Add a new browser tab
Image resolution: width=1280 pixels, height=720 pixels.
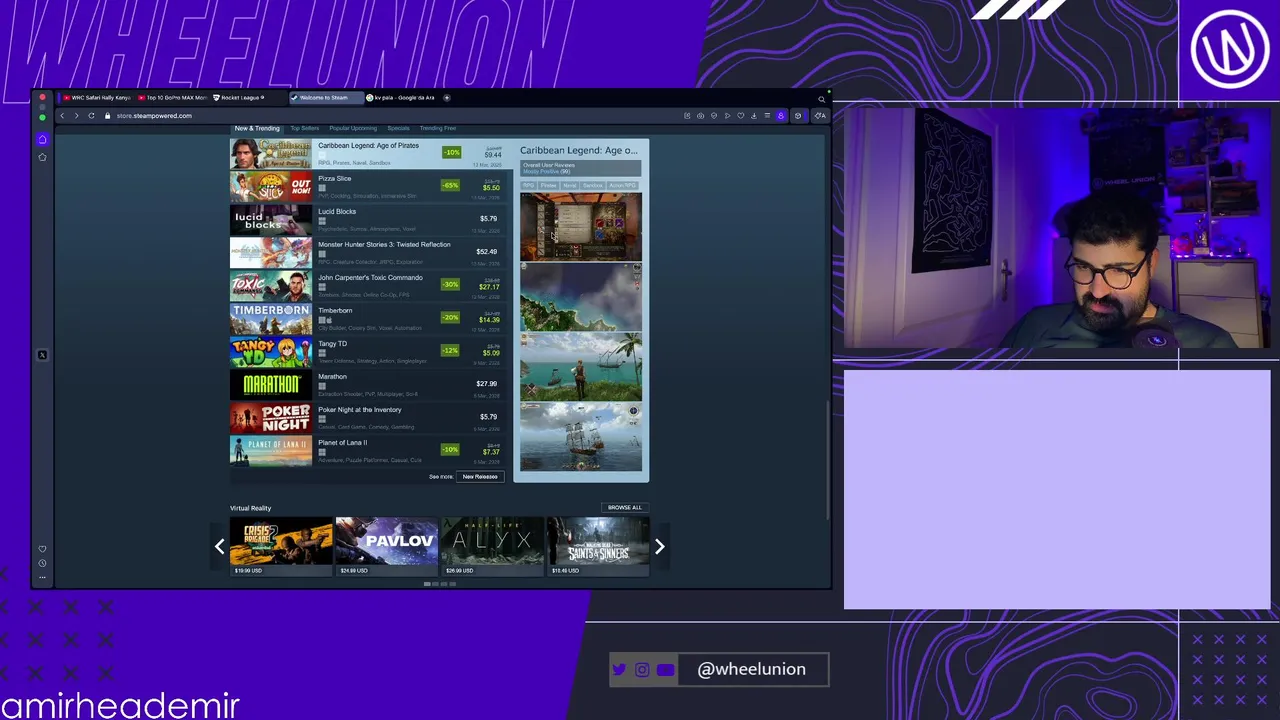coord(446,98)
